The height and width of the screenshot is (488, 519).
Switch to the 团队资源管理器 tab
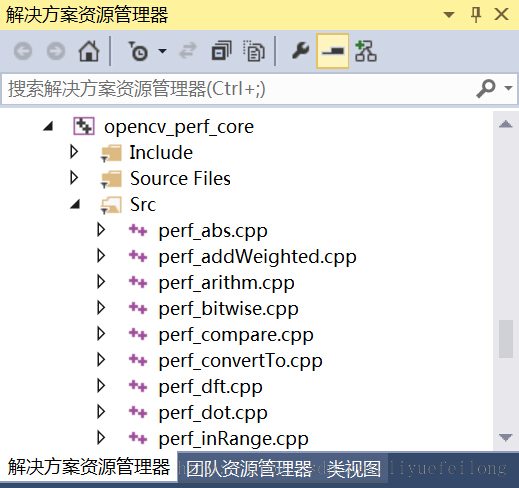[249, 468]
